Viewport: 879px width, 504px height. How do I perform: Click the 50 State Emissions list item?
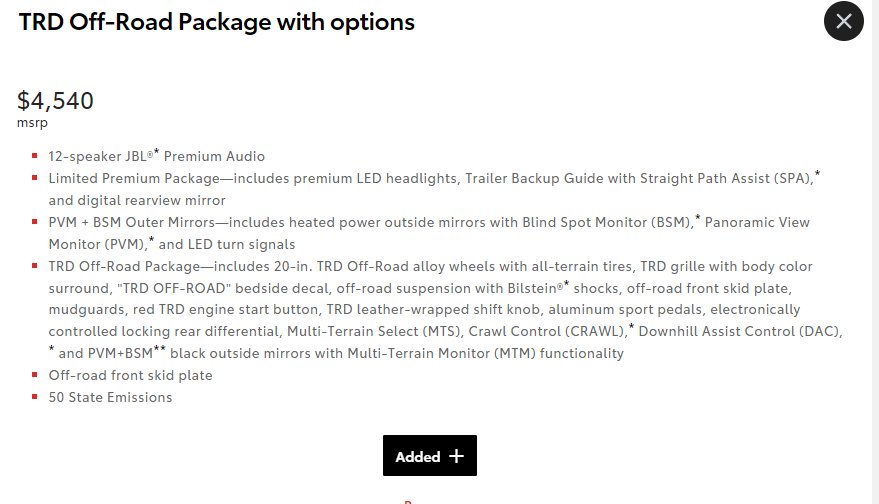pos(110,397)
